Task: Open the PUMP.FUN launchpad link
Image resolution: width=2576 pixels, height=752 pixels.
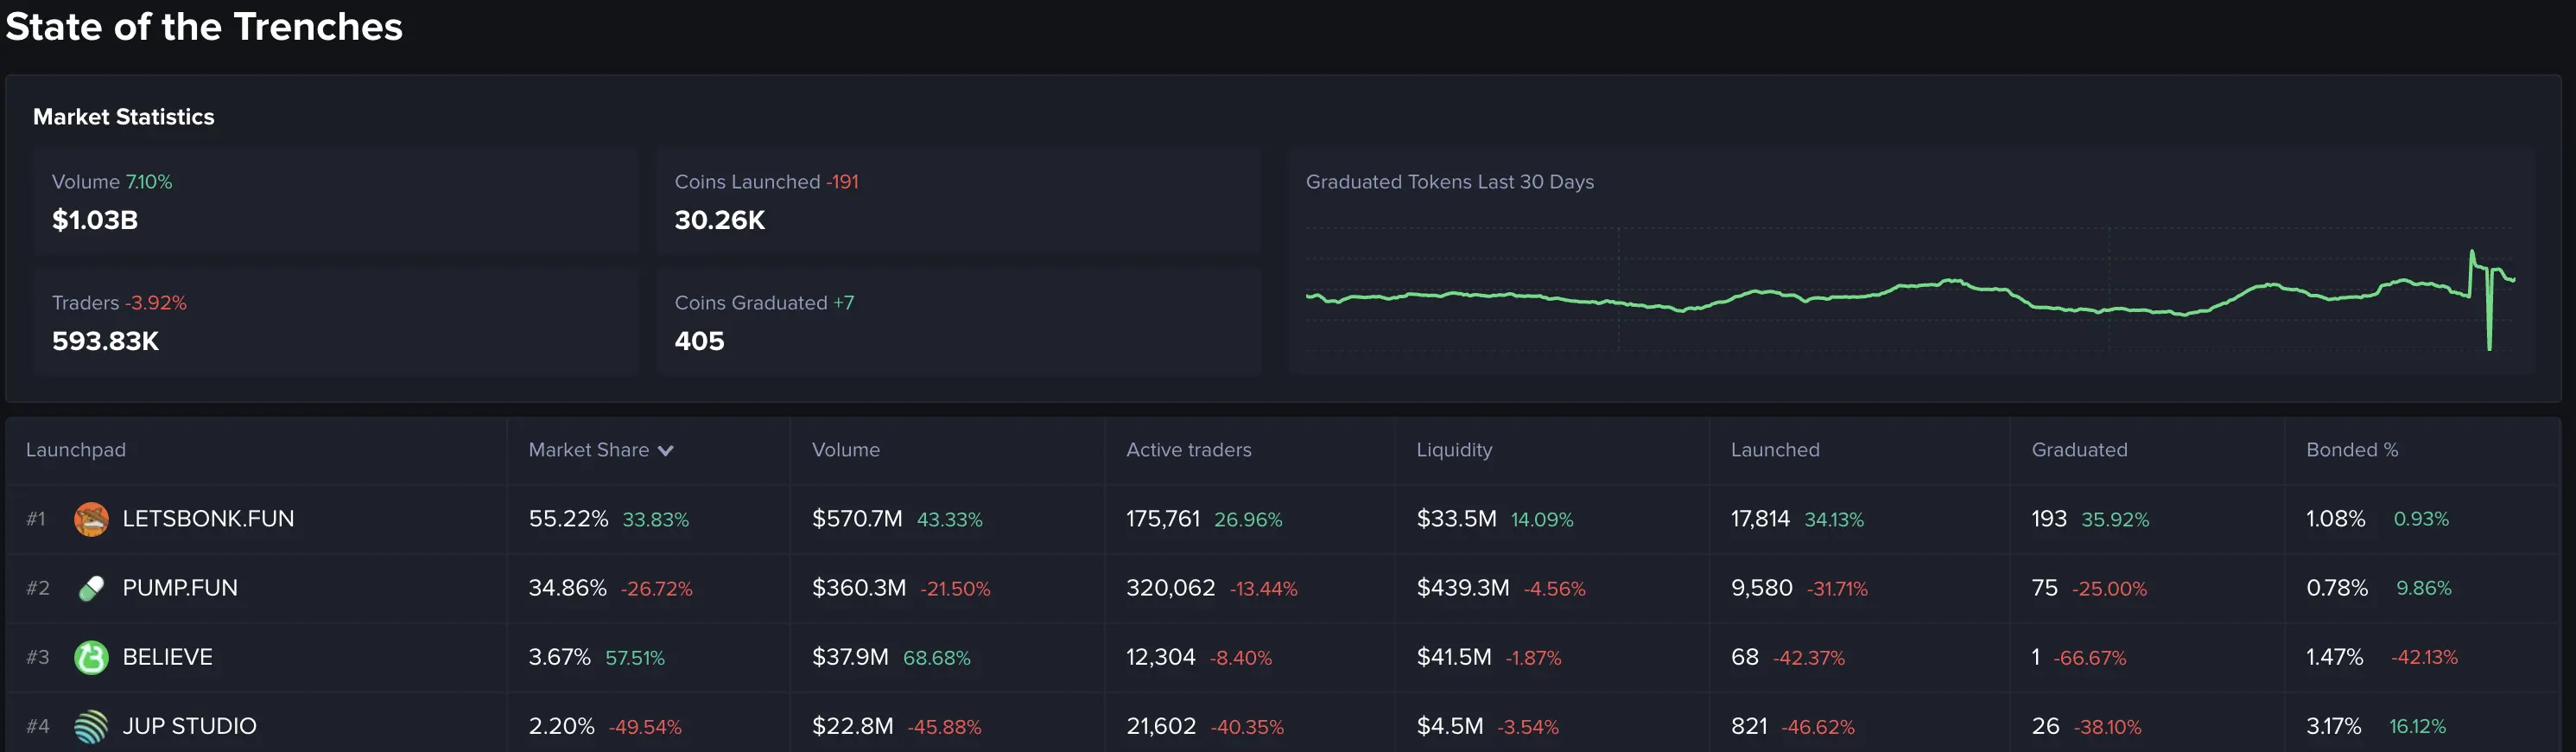Action: pos(180,588)
